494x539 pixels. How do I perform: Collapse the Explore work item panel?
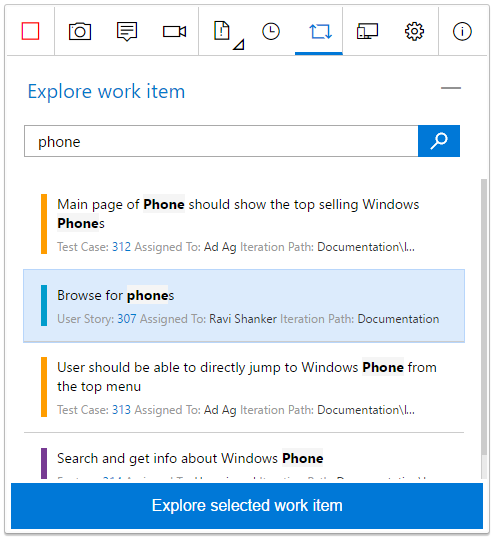pos(451,88)
